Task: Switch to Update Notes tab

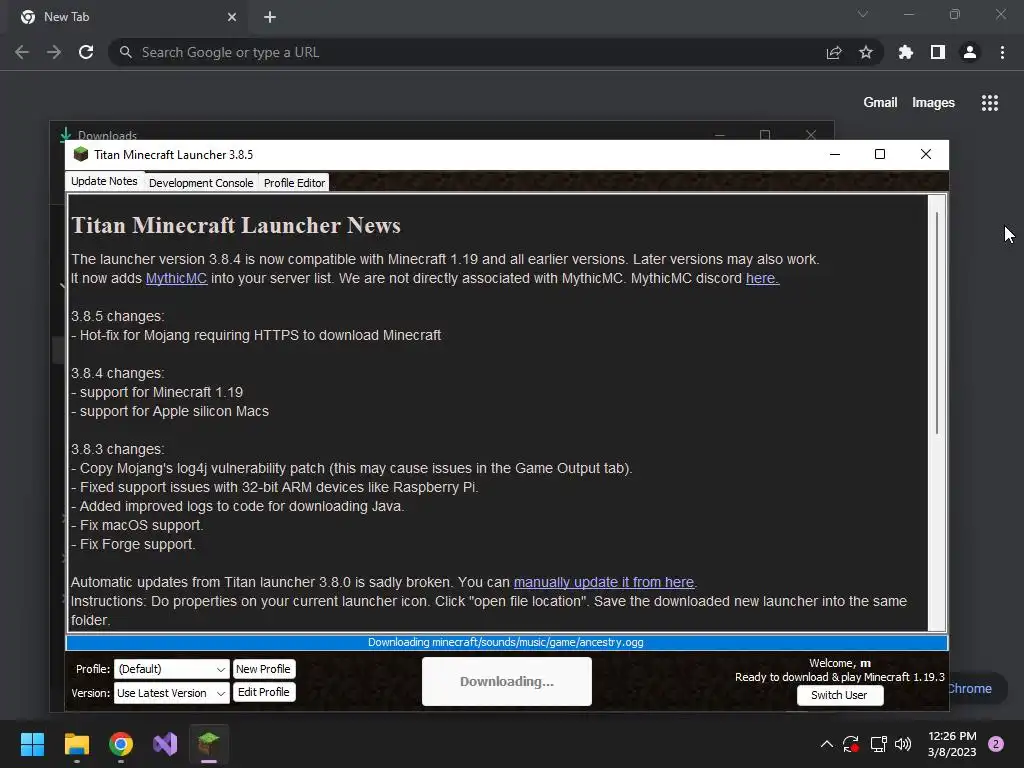Action: (104, 181)
